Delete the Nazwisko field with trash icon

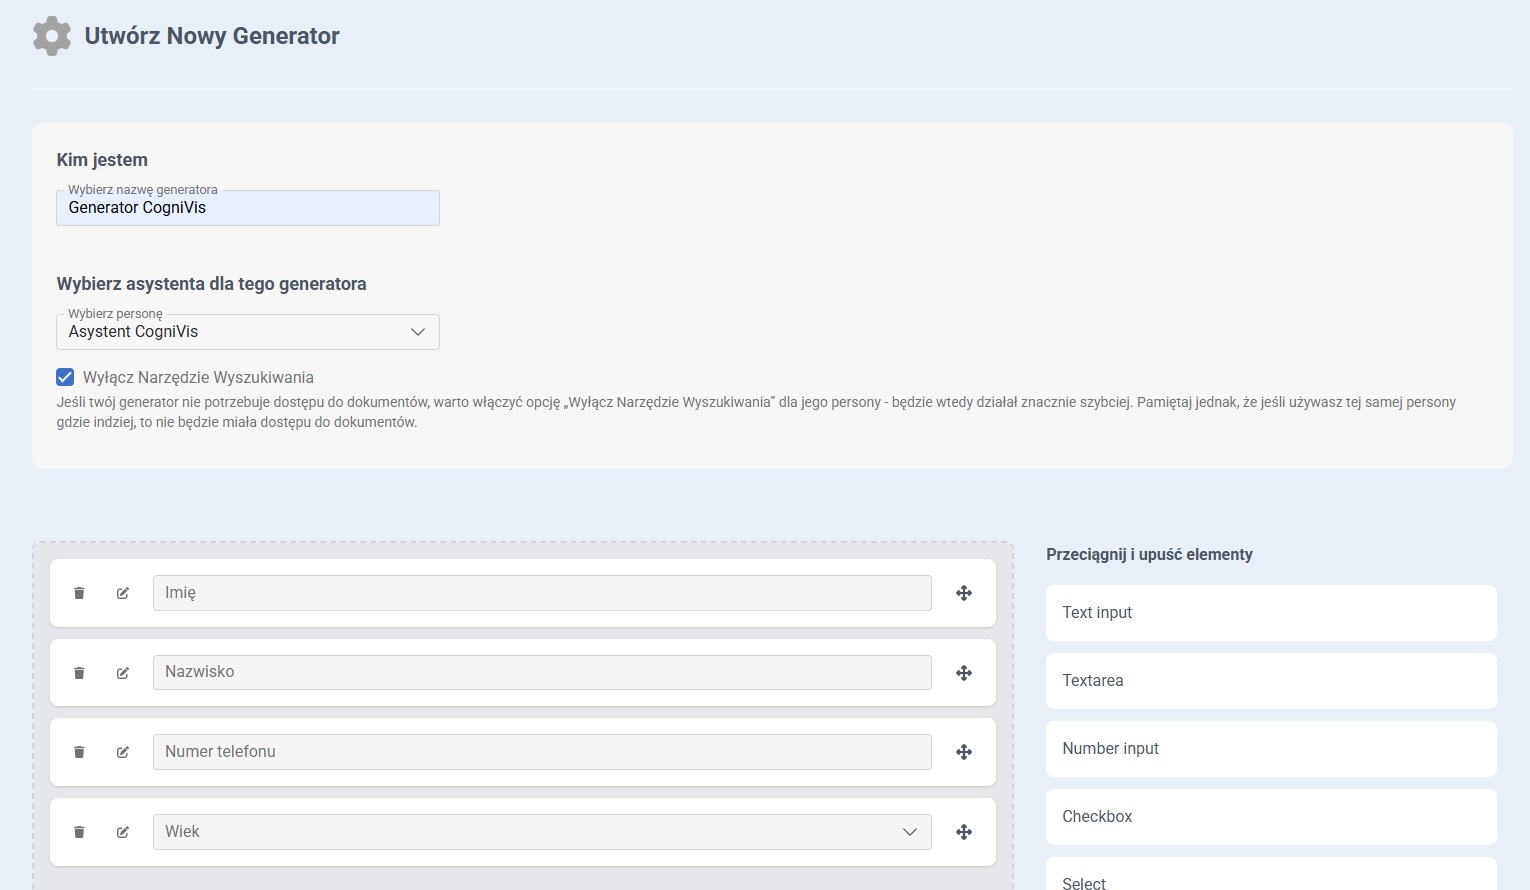click(x=79, y=673)
